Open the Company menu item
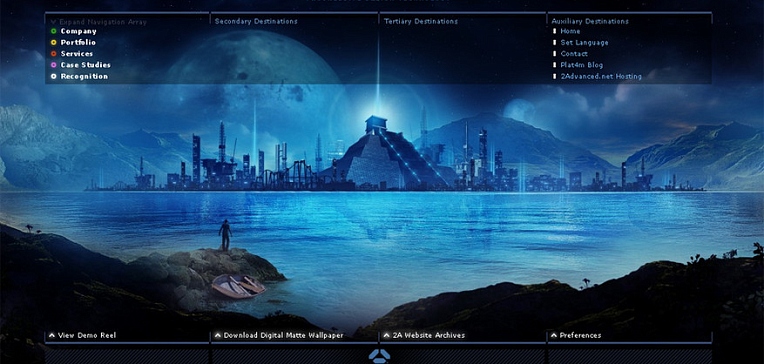The image size is (764, 364). click(78, 31)
